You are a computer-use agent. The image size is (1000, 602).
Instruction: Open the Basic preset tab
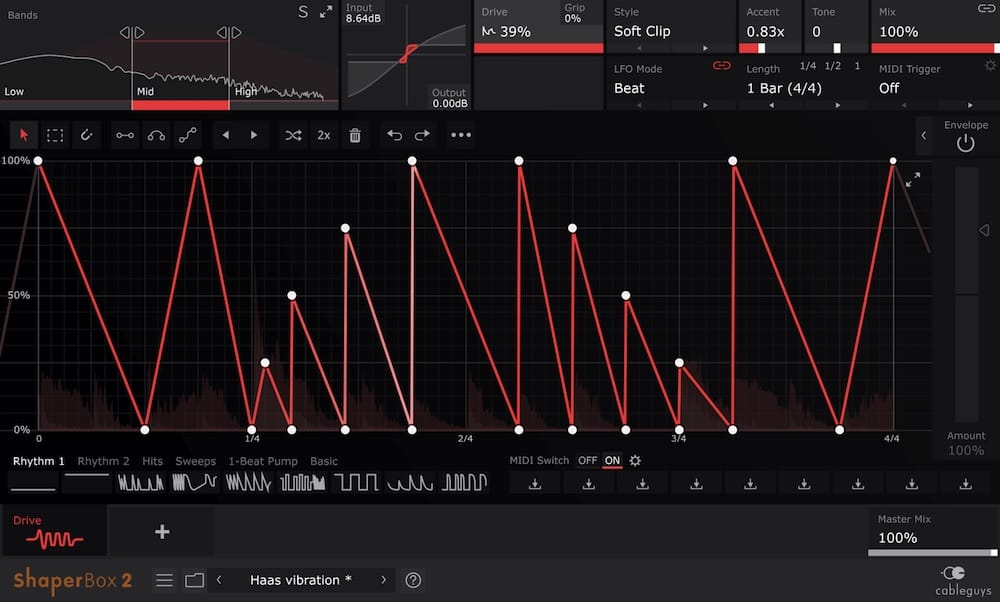click(324, 461)
